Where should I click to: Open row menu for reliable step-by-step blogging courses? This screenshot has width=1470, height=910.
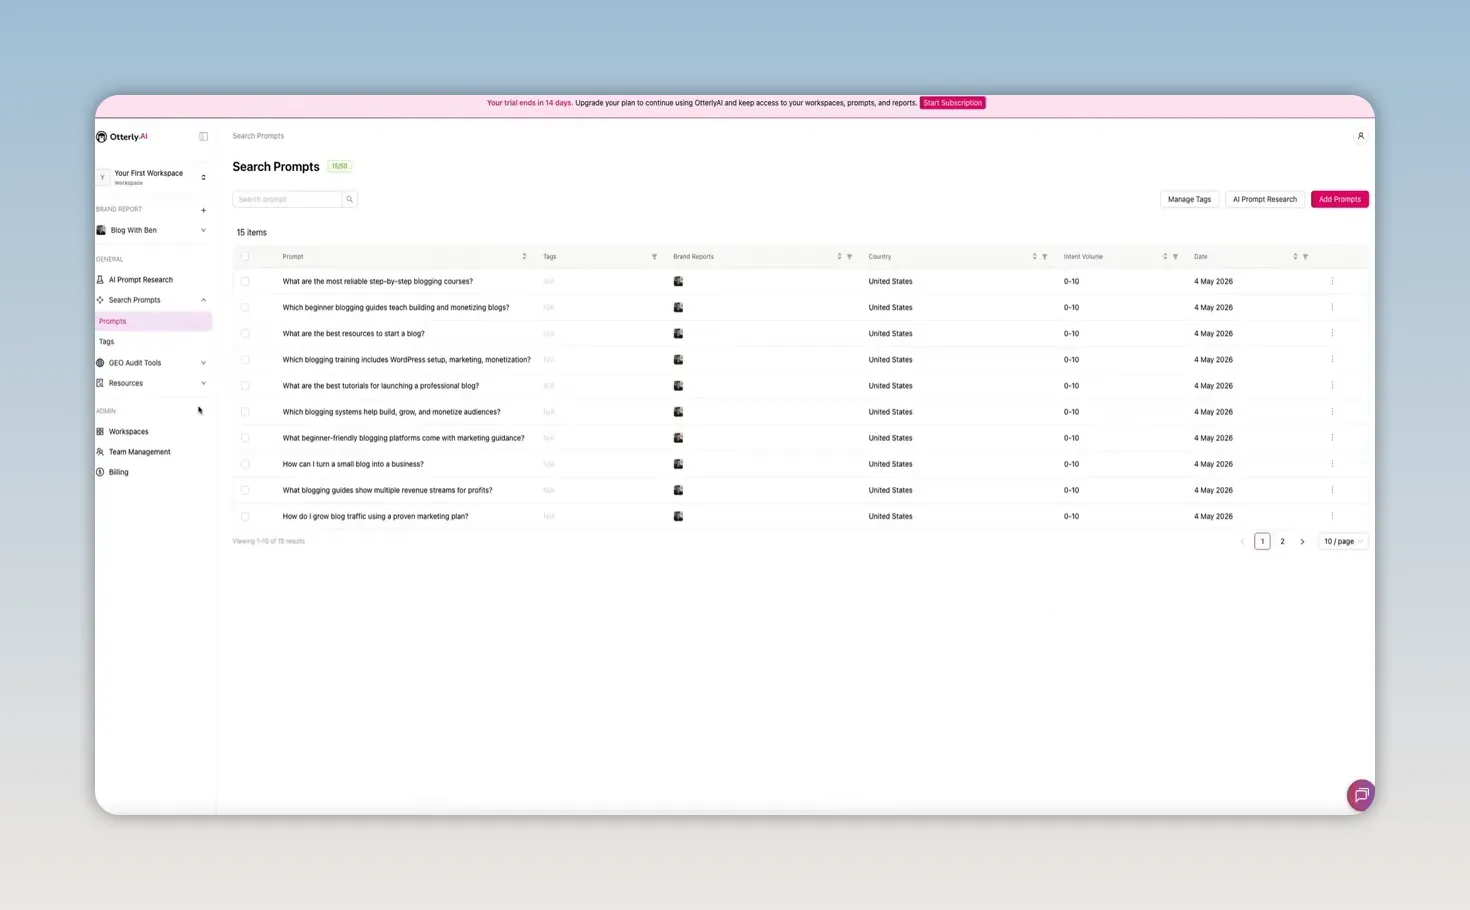coord(1332,281)
